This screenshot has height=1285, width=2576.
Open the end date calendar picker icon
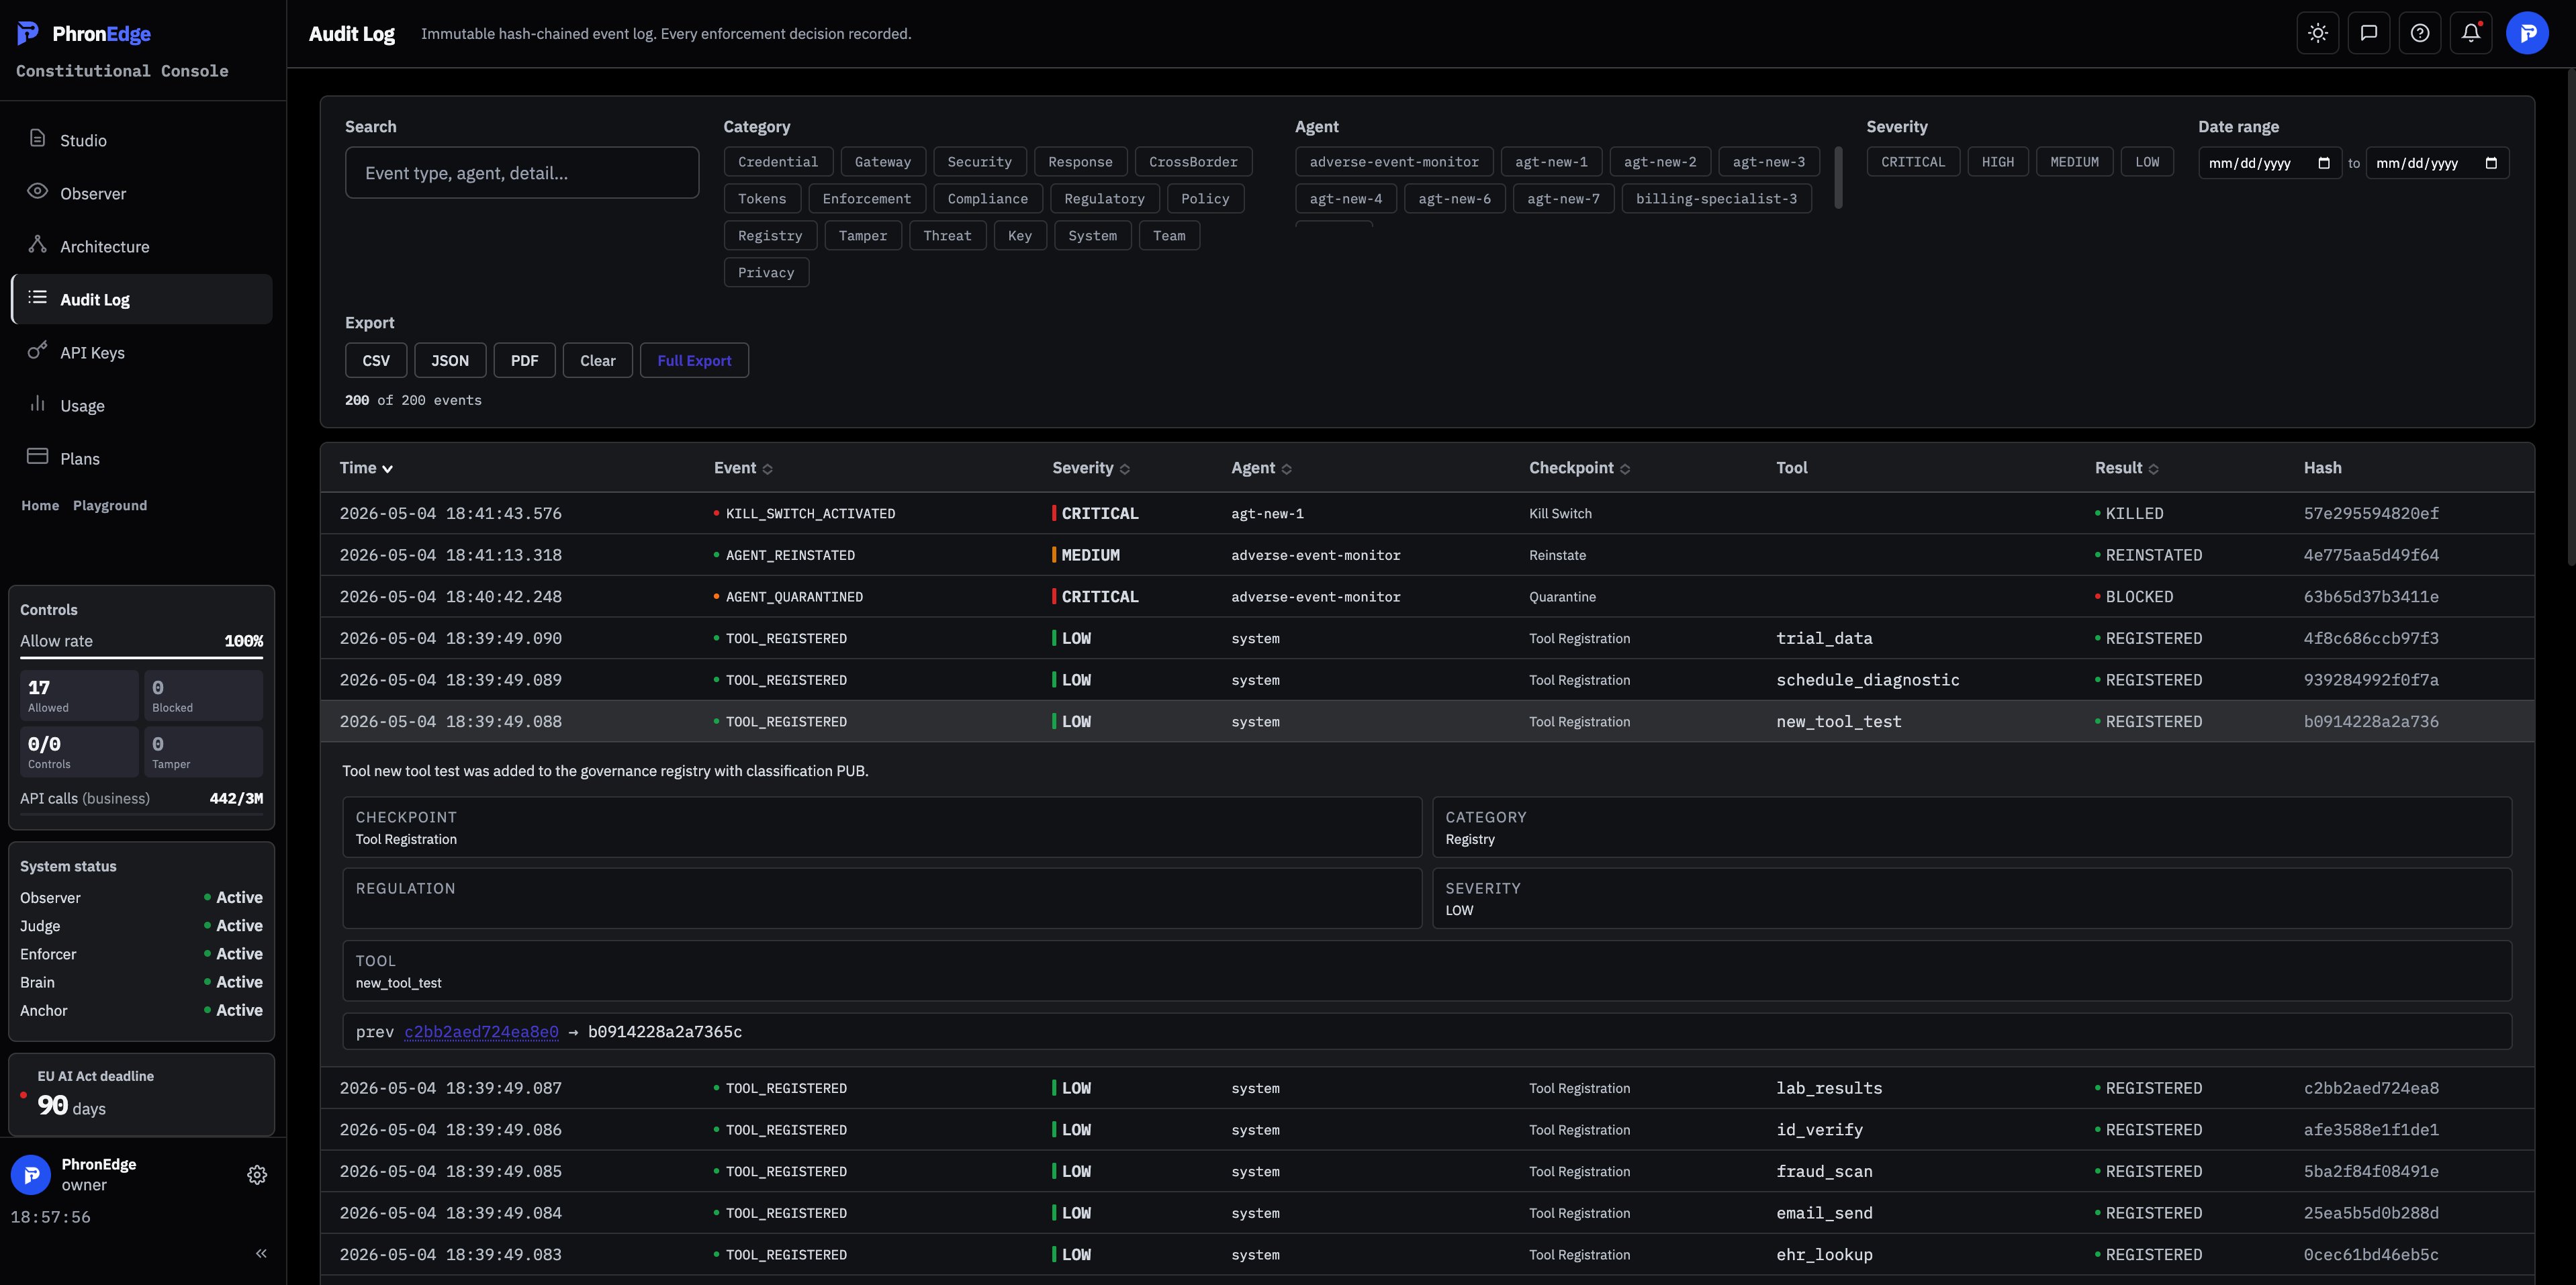coord(2491,163)
